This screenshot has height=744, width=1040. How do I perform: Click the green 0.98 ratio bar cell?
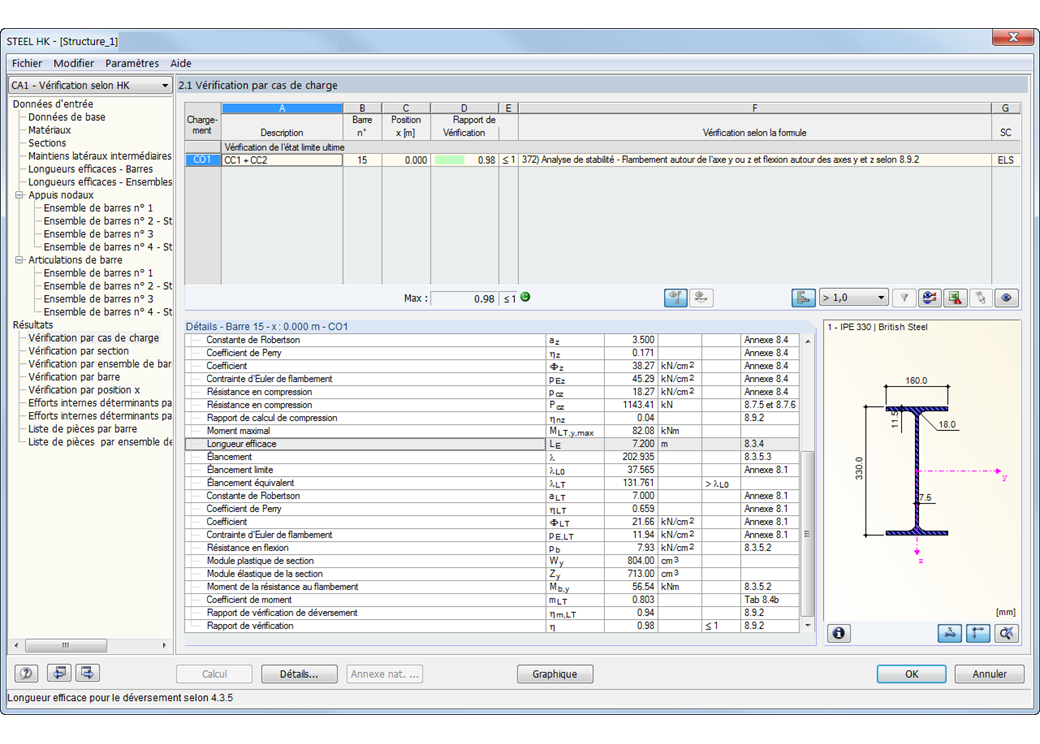click(464, 160)
